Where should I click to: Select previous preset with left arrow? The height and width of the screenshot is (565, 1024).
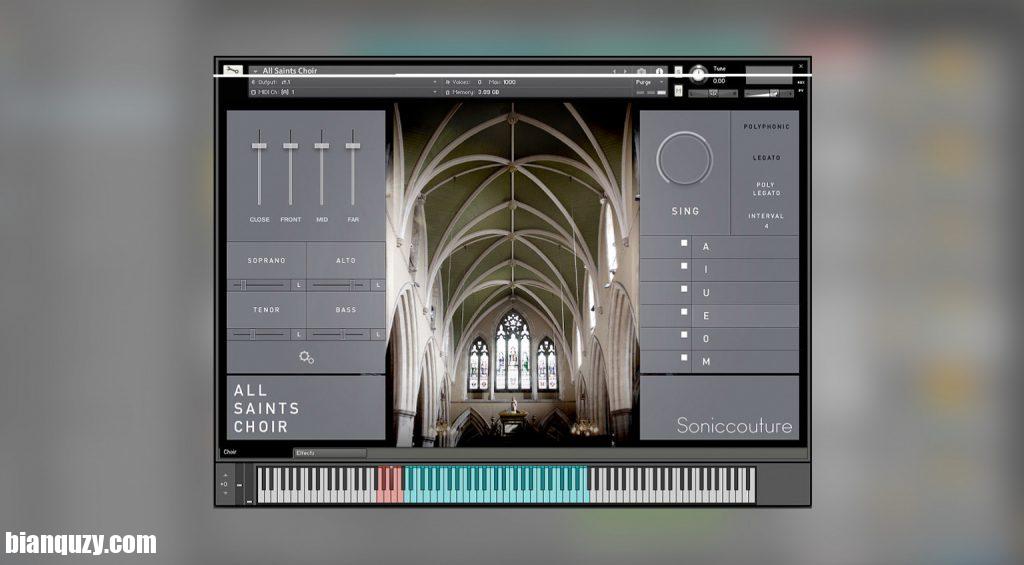(614, 71)
